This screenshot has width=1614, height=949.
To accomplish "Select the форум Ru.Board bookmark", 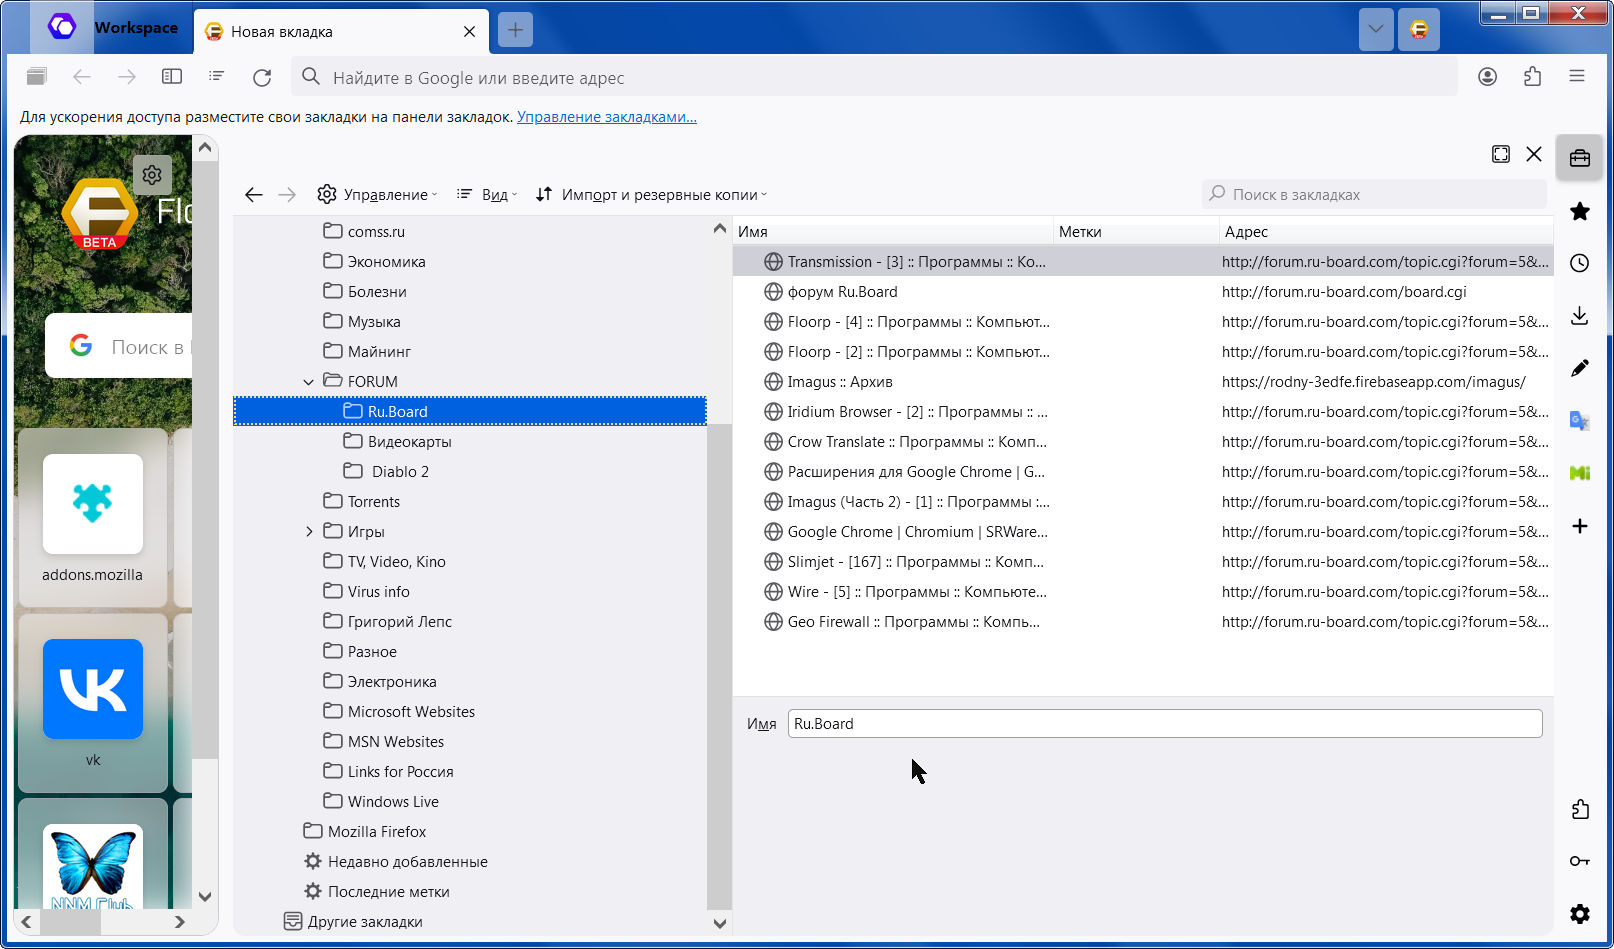I will click(1143, 292).
